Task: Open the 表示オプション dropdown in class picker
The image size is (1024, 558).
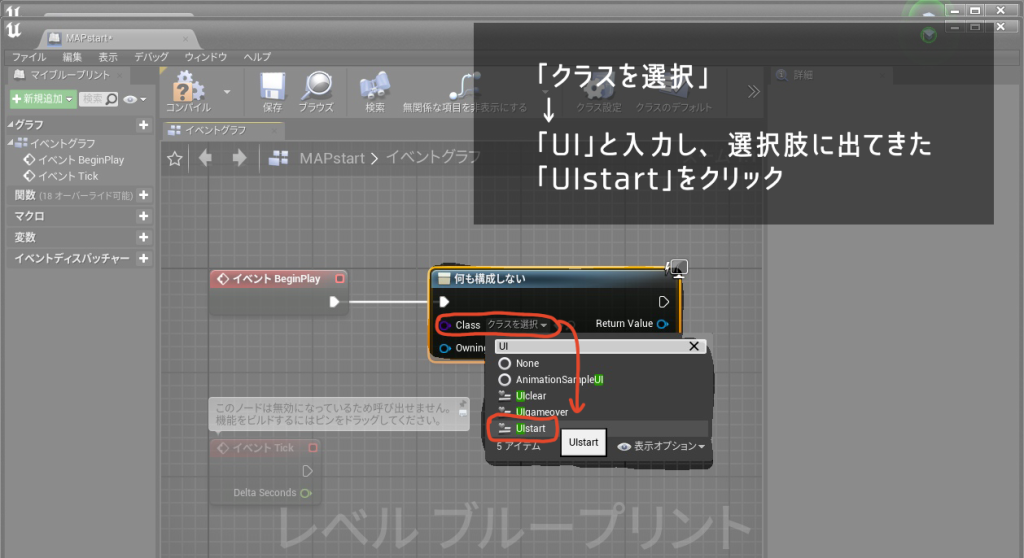Action: (x=663, y=446)
